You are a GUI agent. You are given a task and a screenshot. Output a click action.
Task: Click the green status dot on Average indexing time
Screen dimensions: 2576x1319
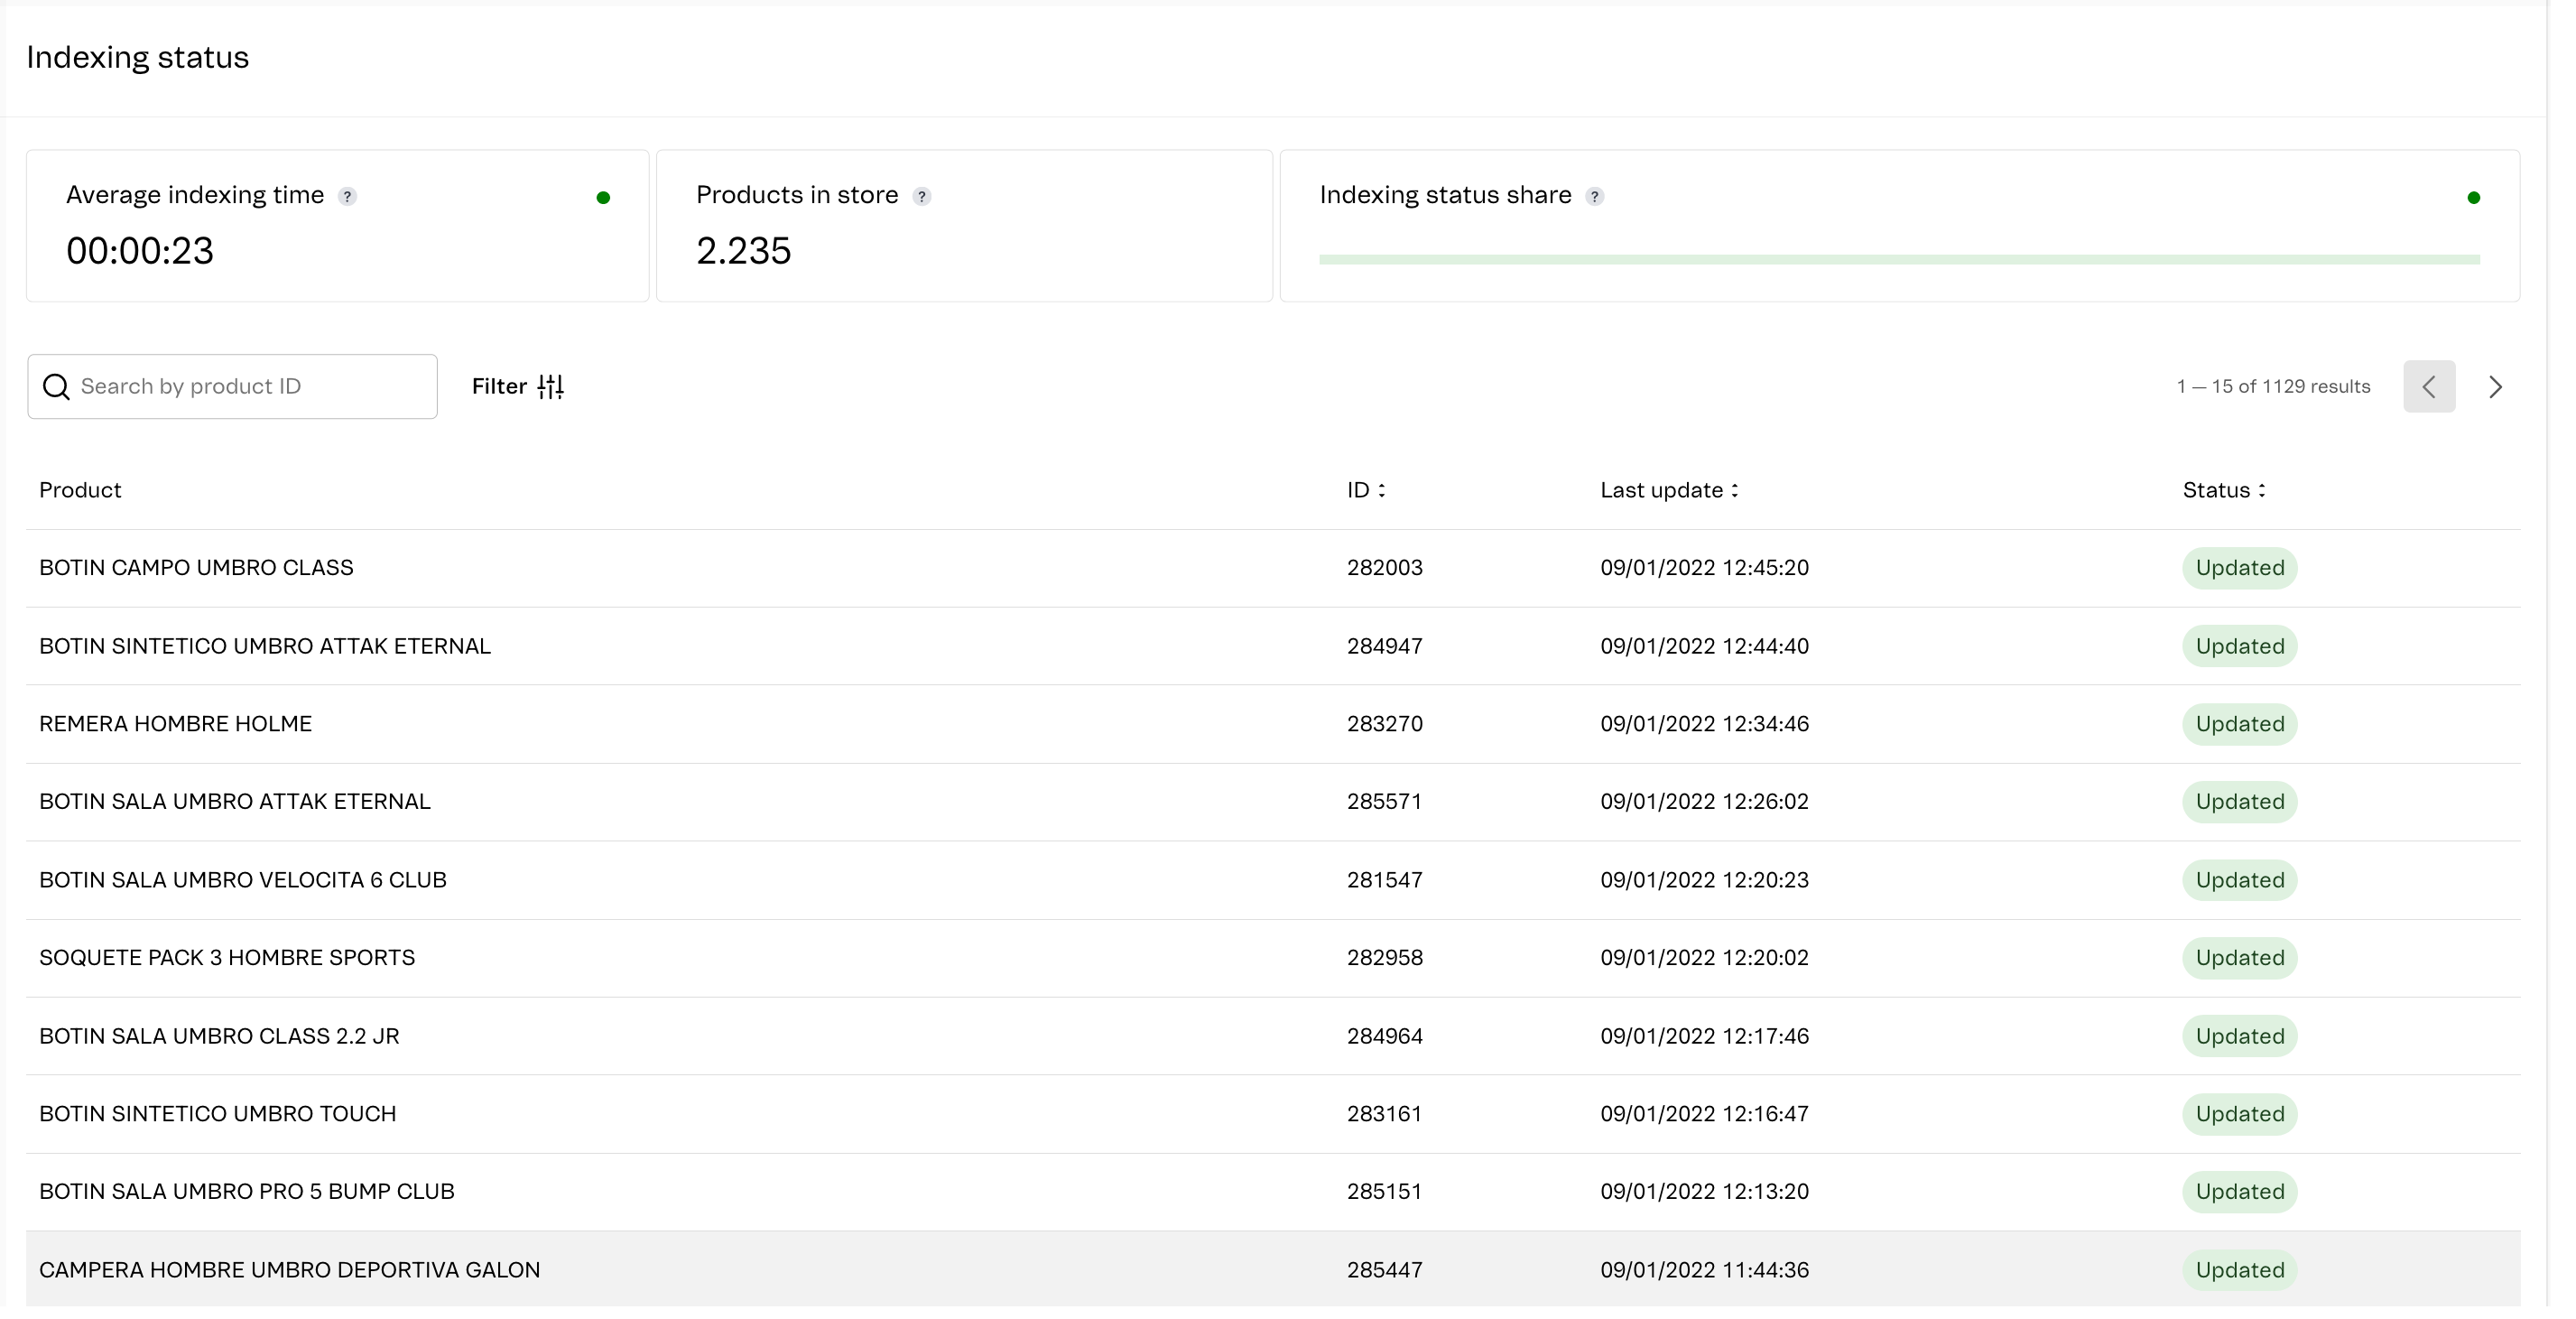point(604,198)
